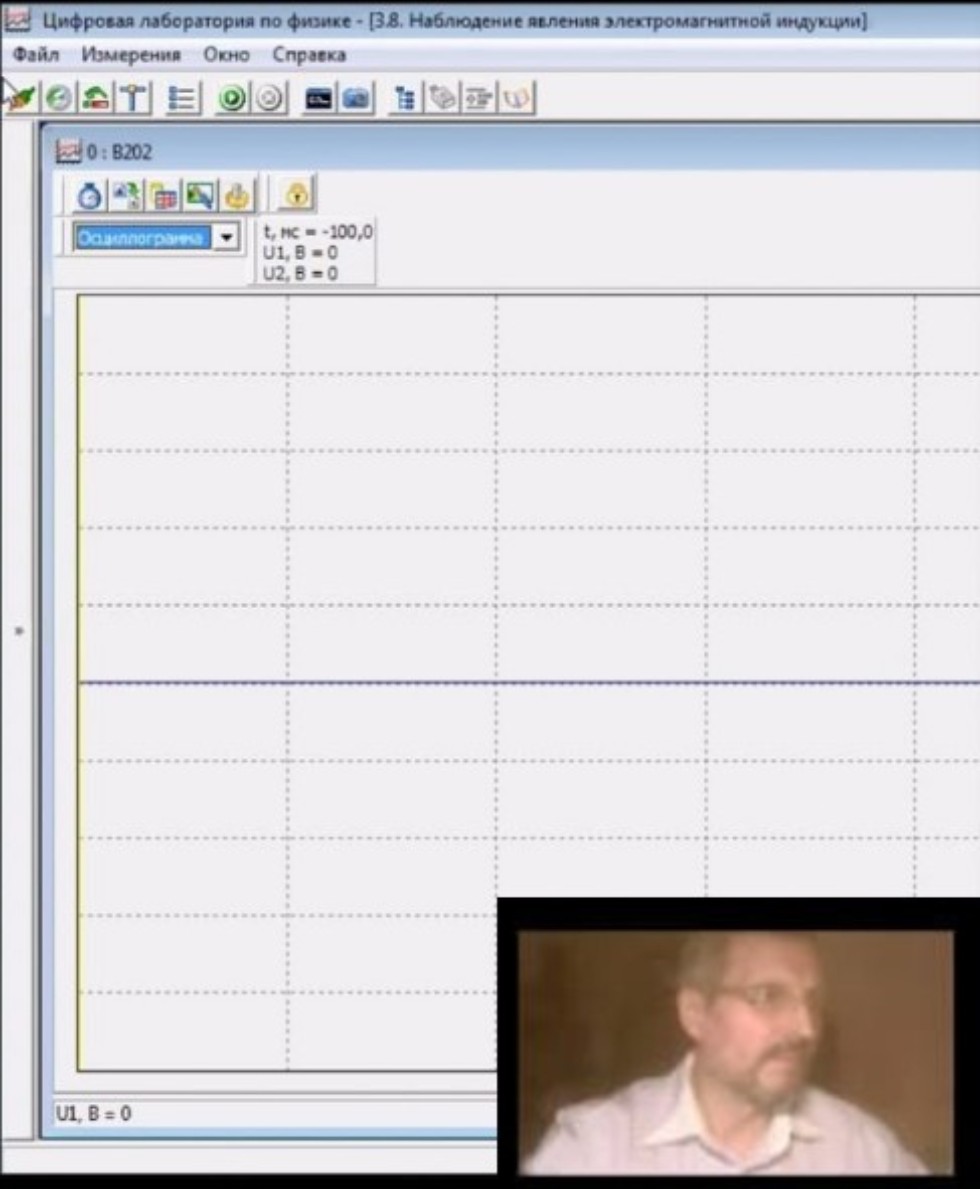Click the green play start-measurement icon
Image resolution: width=980 pixels, height=1189 pixels.
pyautogui.click(x=232, y=98)
